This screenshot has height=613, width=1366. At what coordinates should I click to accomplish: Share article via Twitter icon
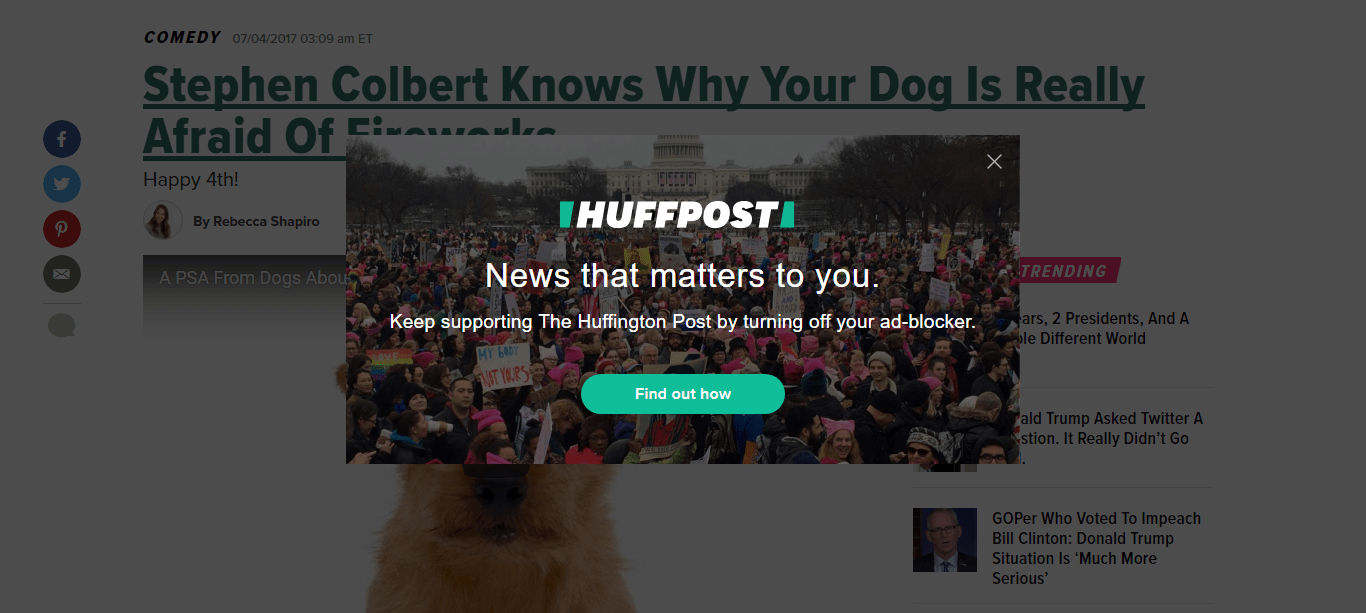[62, 184]
